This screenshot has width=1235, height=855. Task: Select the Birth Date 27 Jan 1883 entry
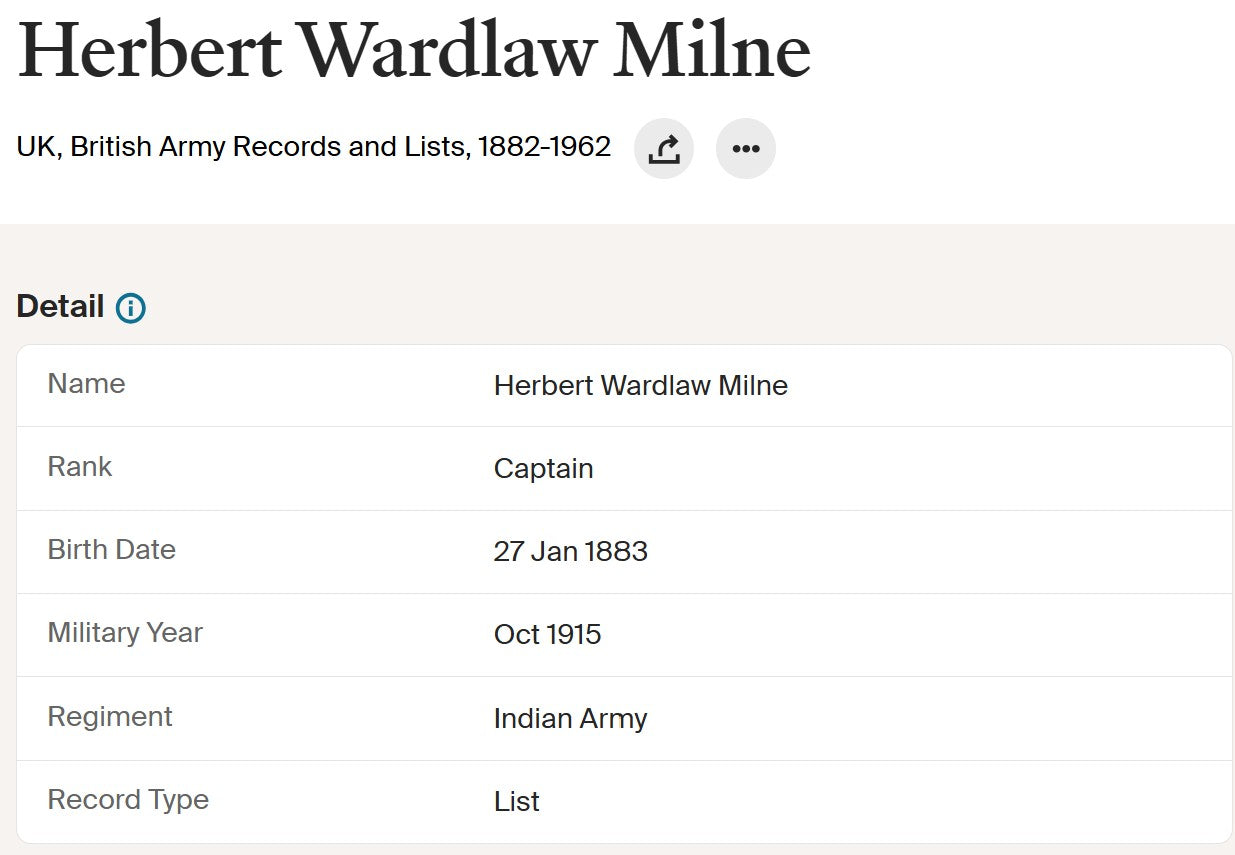(570, 552)
